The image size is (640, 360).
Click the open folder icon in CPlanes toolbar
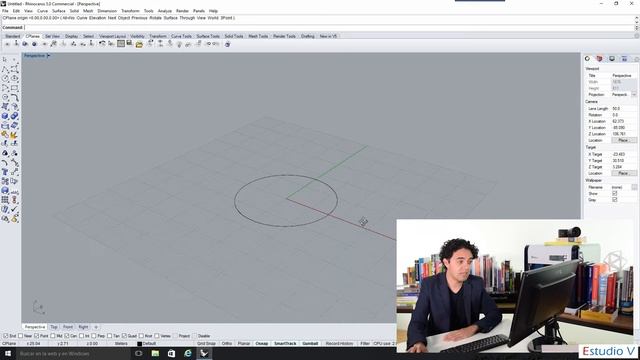click(x=139, y=44)
